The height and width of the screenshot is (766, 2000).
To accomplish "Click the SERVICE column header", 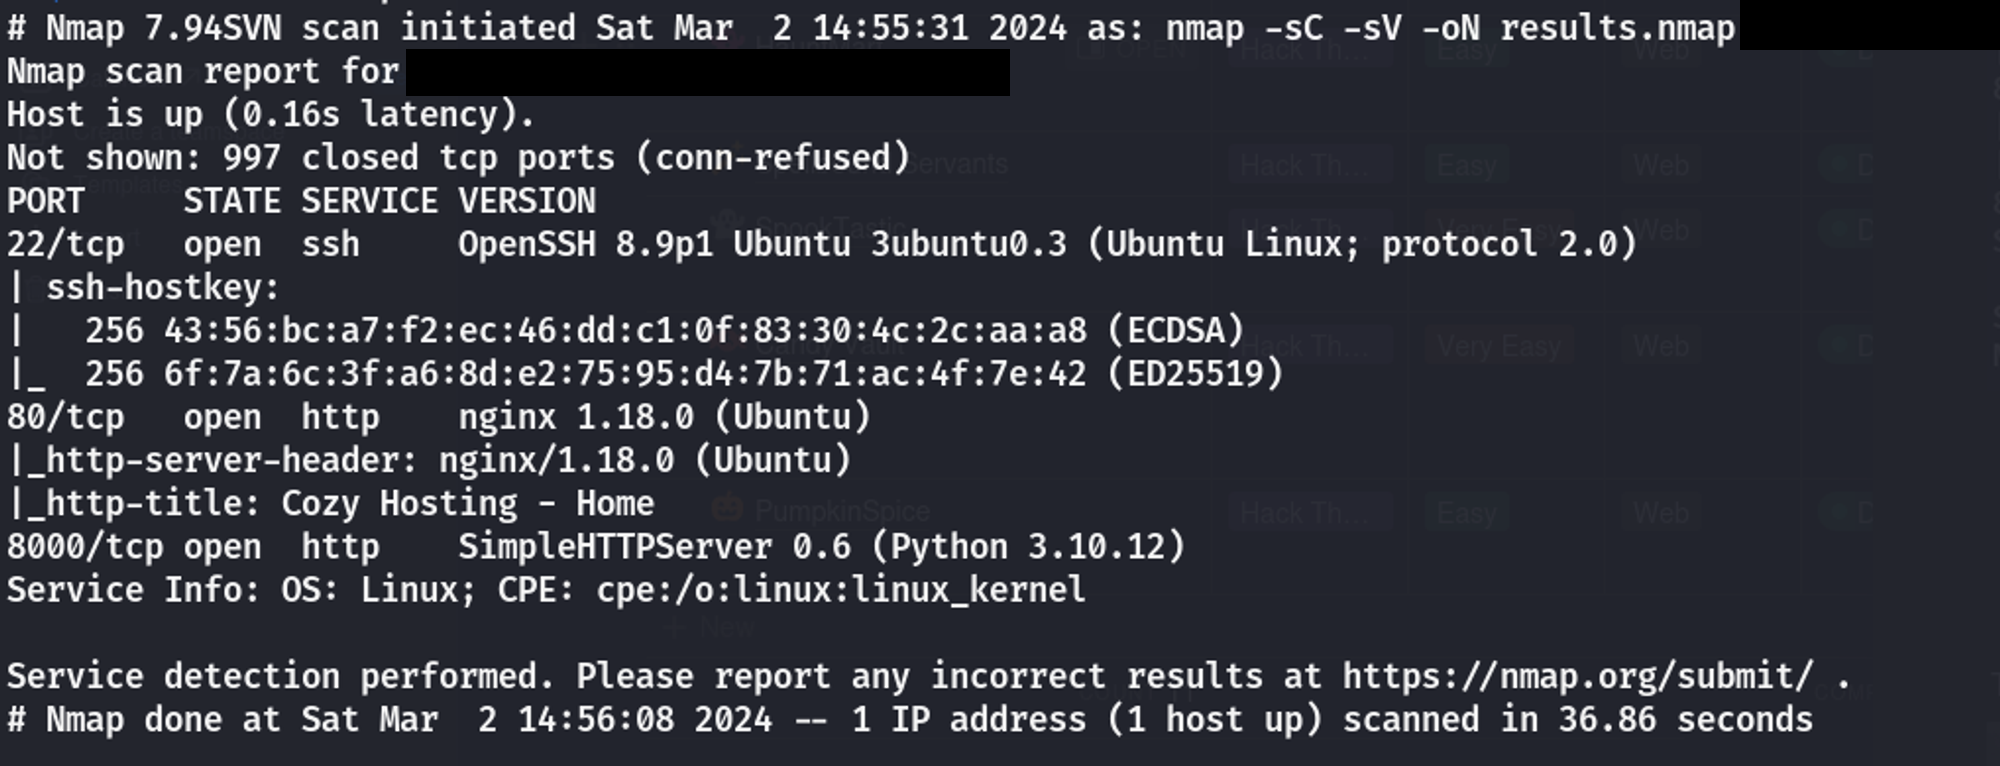I will pyautogui.click(x=369, y=201).
